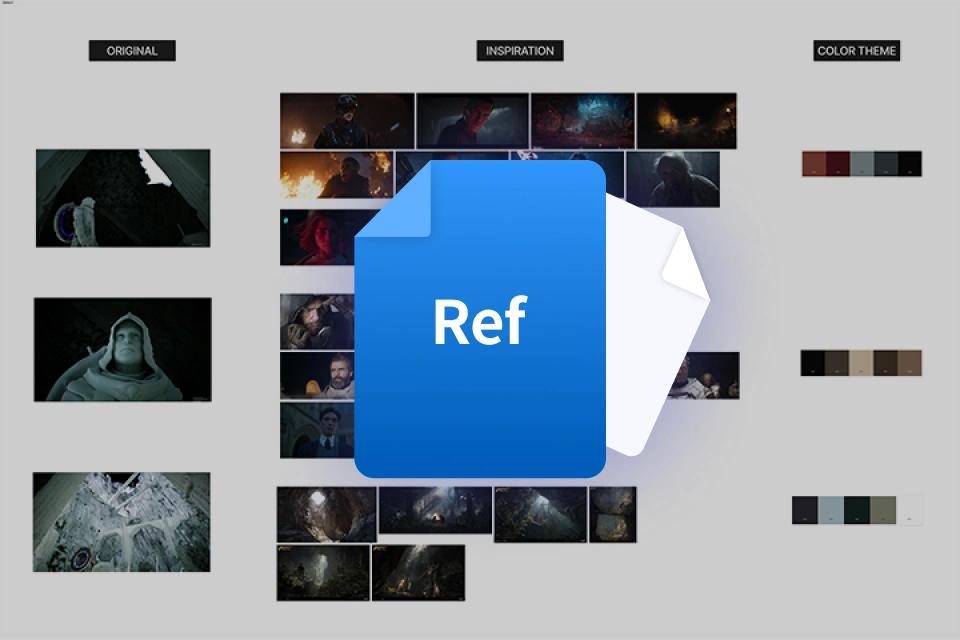960x640 pixels.
Task: Pick the brick red swatch in top palette
Action: 814,164
